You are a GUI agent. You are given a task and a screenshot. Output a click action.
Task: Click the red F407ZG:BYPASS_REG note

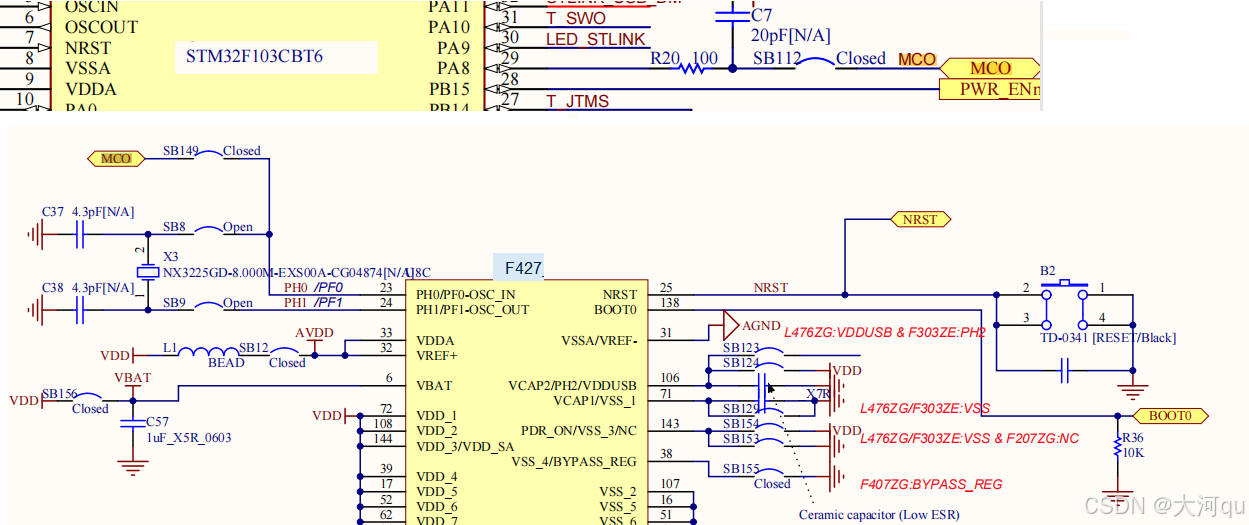tap(931, 484)
